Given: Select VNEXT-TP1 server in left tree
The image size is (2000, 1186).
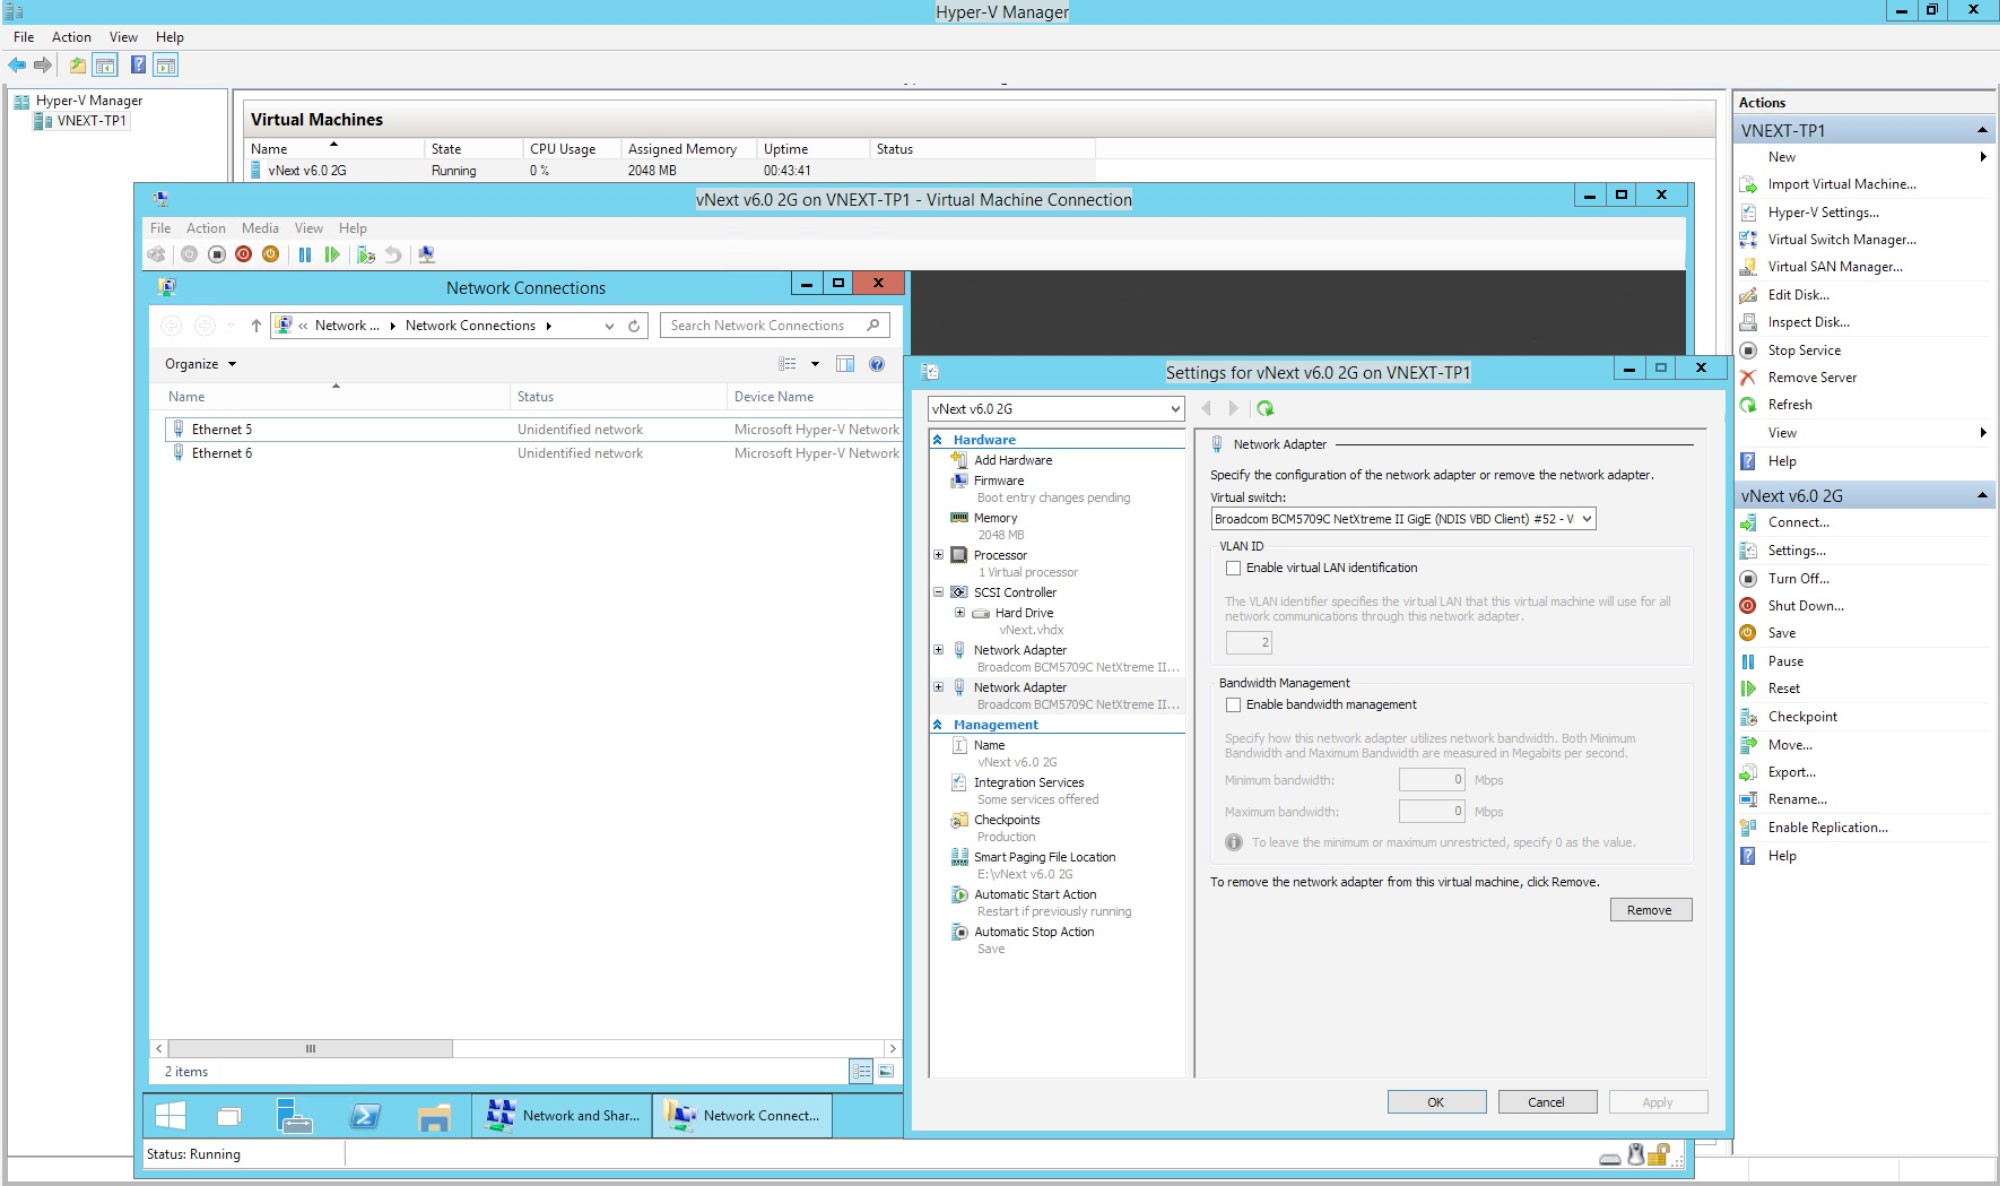Looking at the screenshot, I should click(90, 121).
